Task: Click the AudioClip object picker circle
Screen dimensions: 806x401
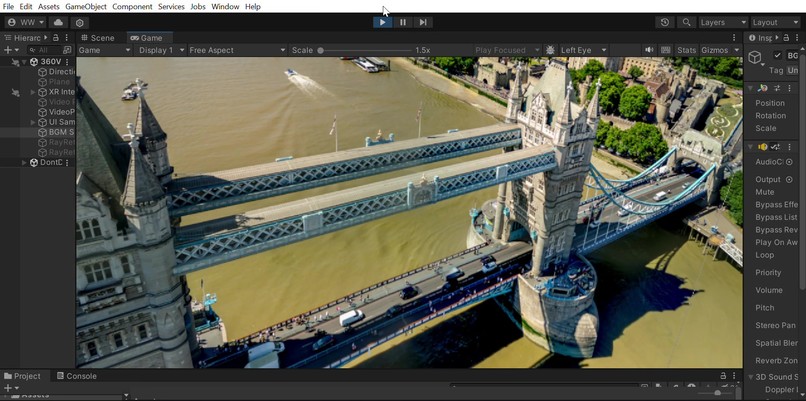Action: click(789, 162)
